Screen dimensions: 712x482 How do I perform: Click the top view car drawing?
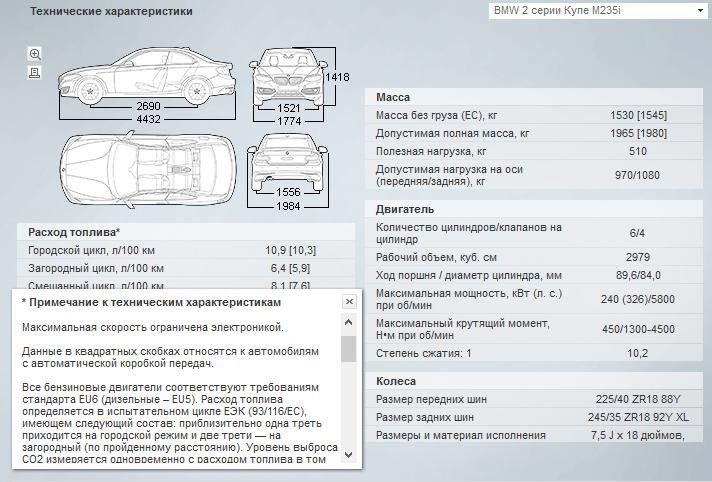coord(148,169)
